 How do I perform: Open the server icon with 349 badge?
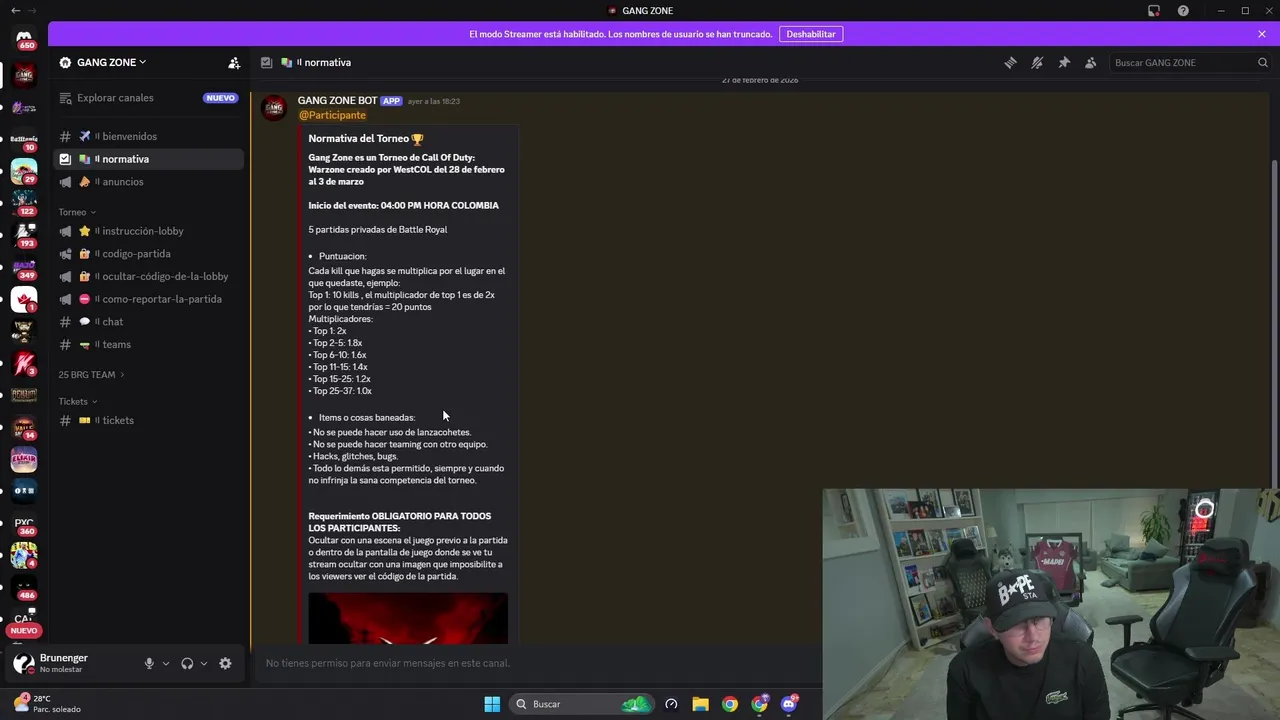[x=24, y=267]
